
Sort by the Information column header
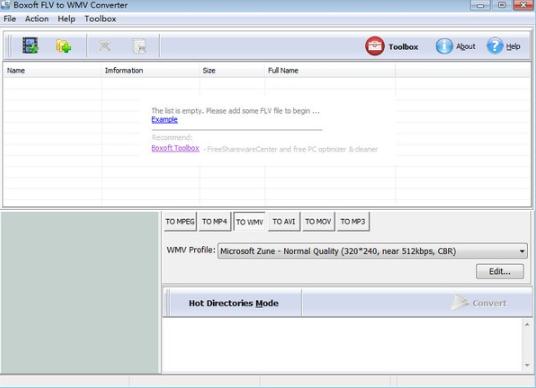(x=150, y=70)
